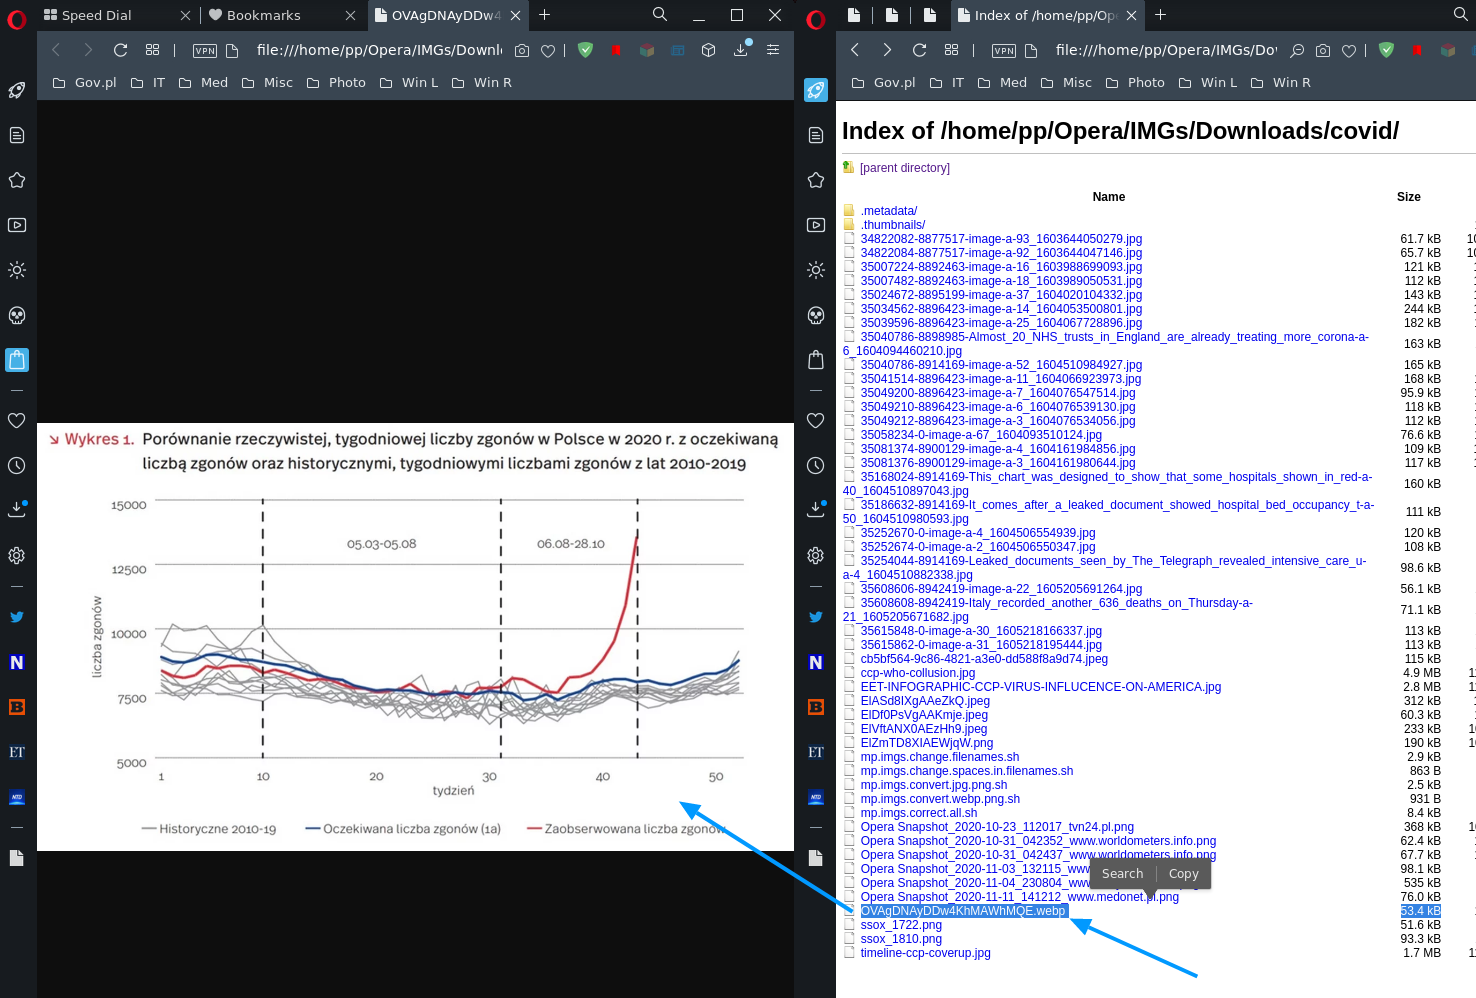Open Misc bookmark folder, left window
The image size is (1476, 998).
click(x=268, y=83)
